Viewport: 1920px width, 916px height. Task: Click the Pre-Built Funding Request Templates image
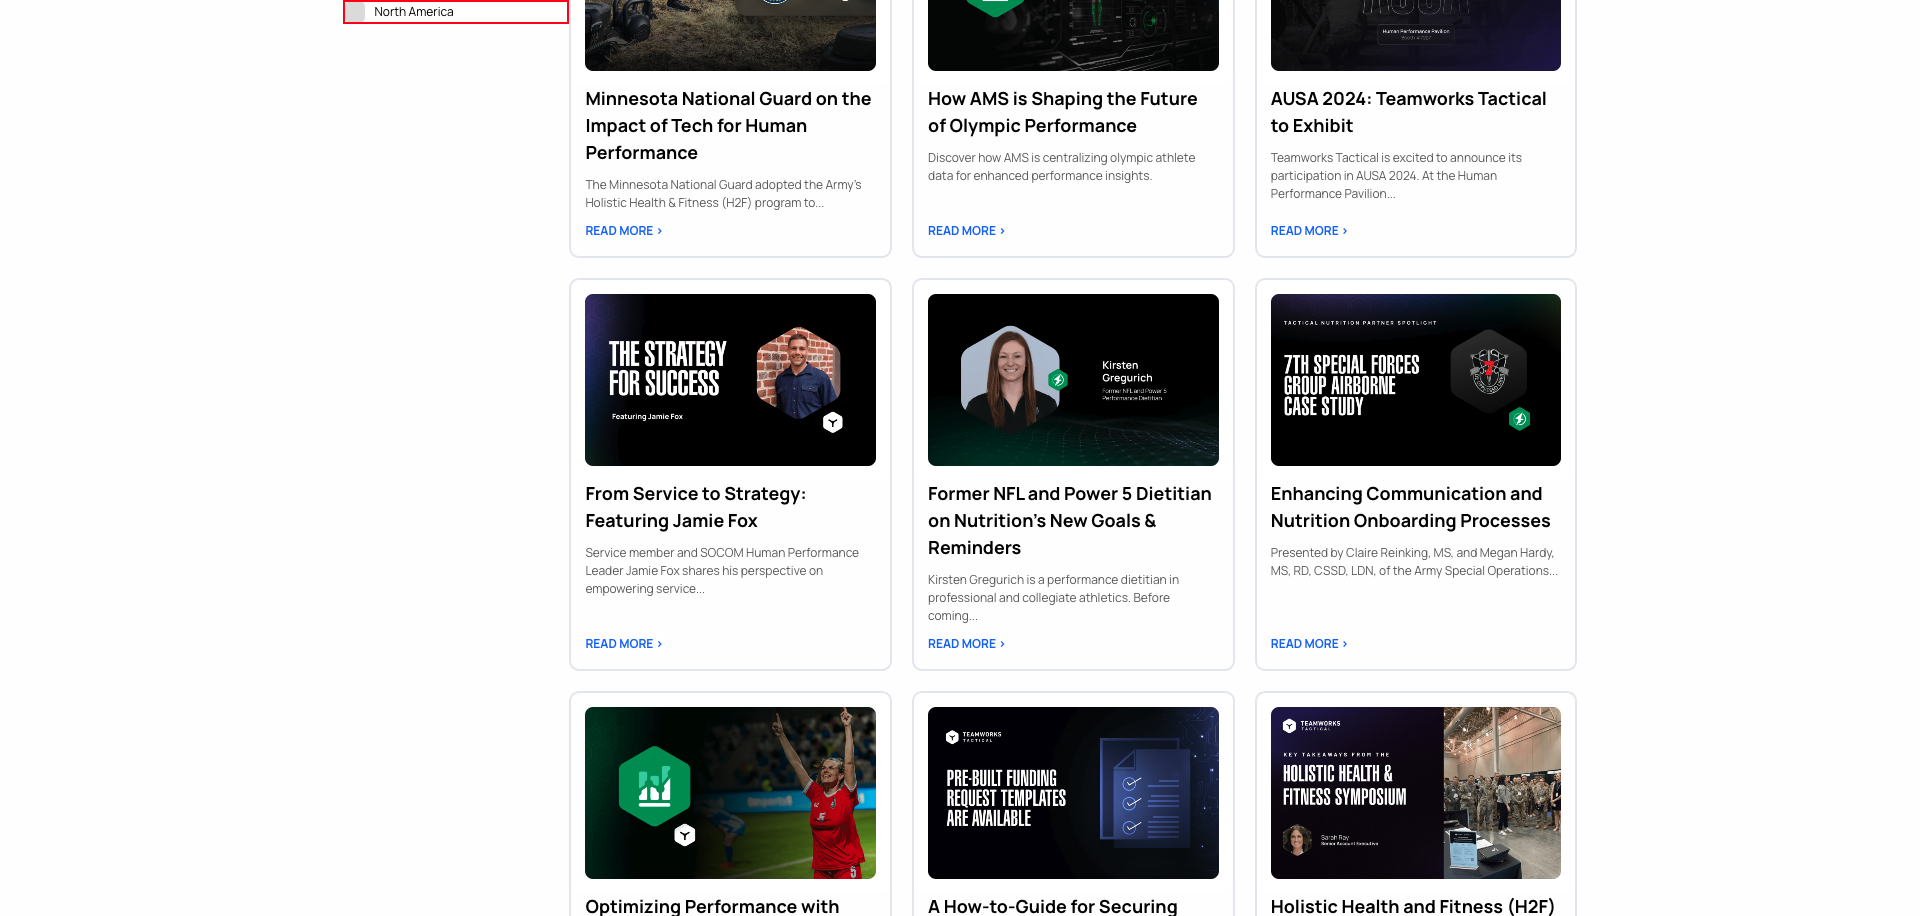[1073, 792]
